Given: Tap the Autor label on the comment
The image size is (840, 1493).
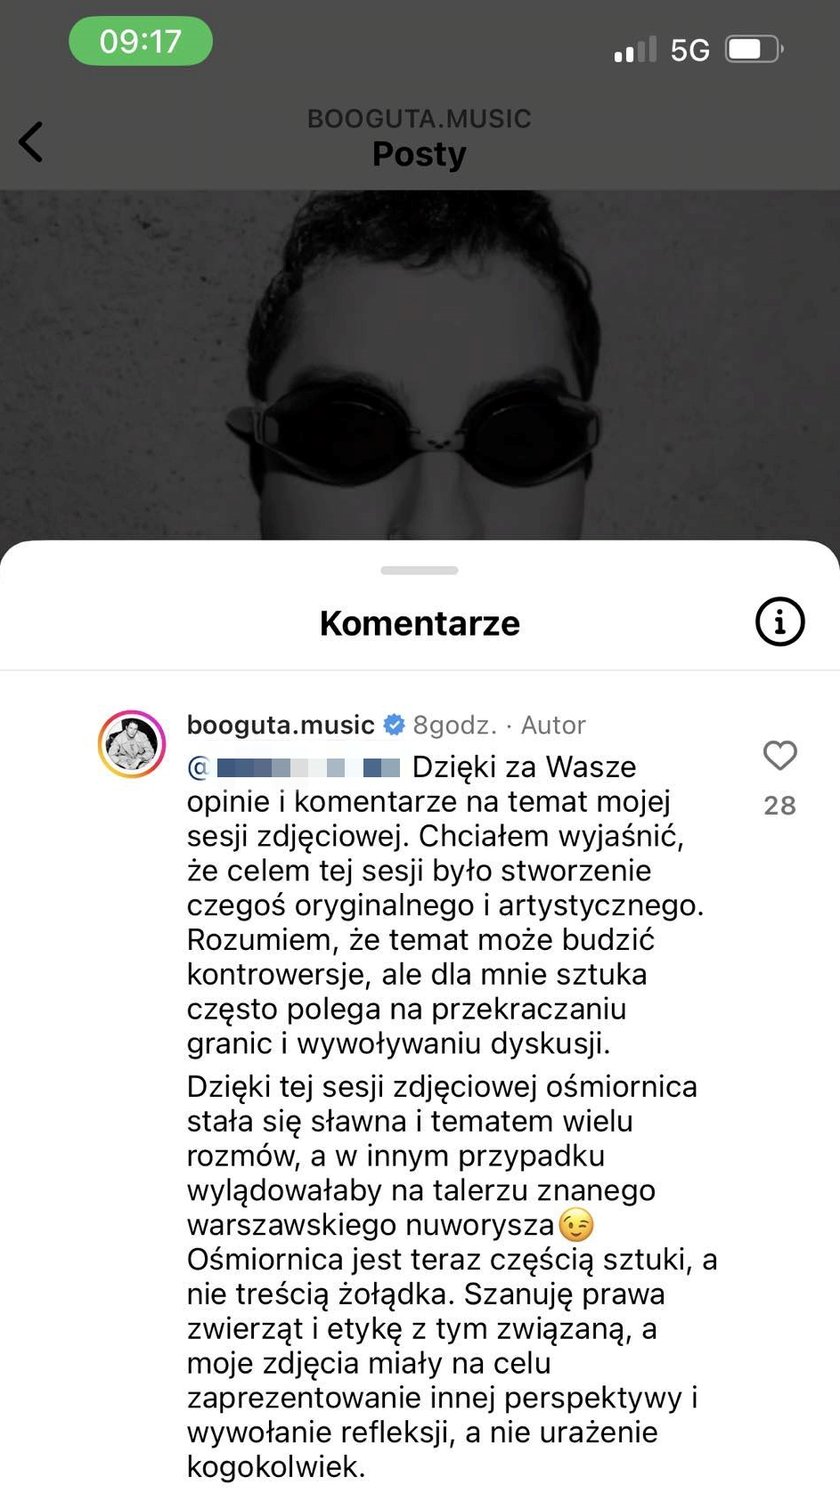Looking at the screenshot, I should pos(553,725).
